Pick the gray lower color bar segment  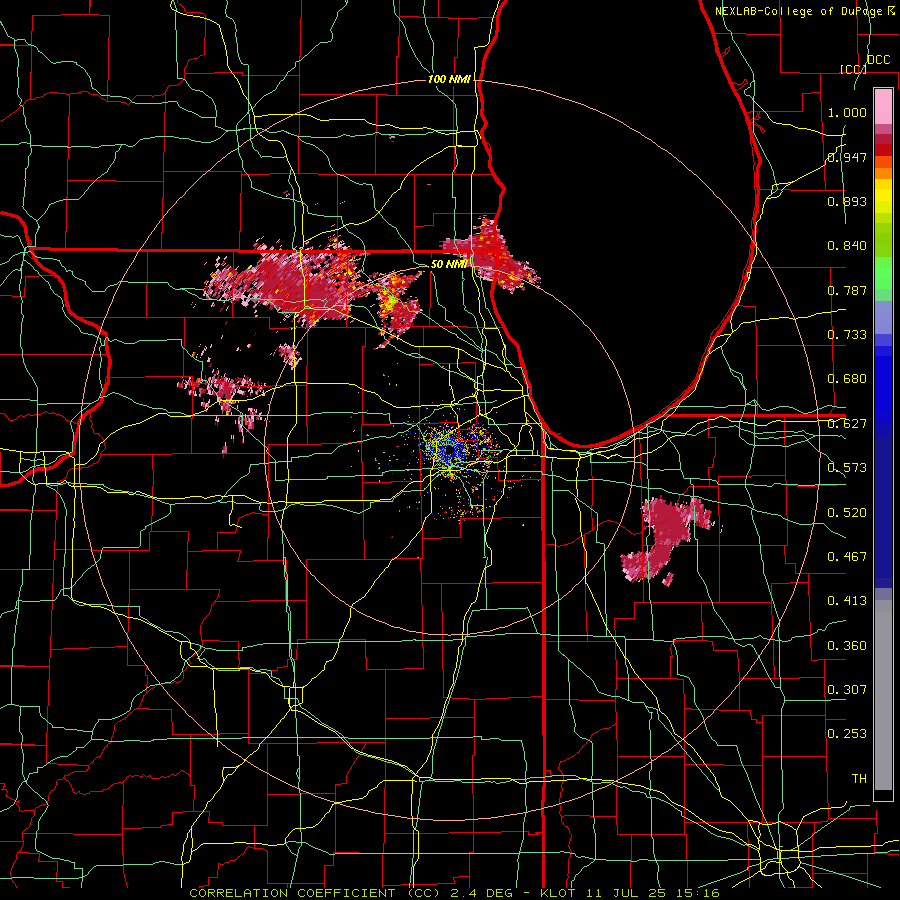[x=883, y=695]
